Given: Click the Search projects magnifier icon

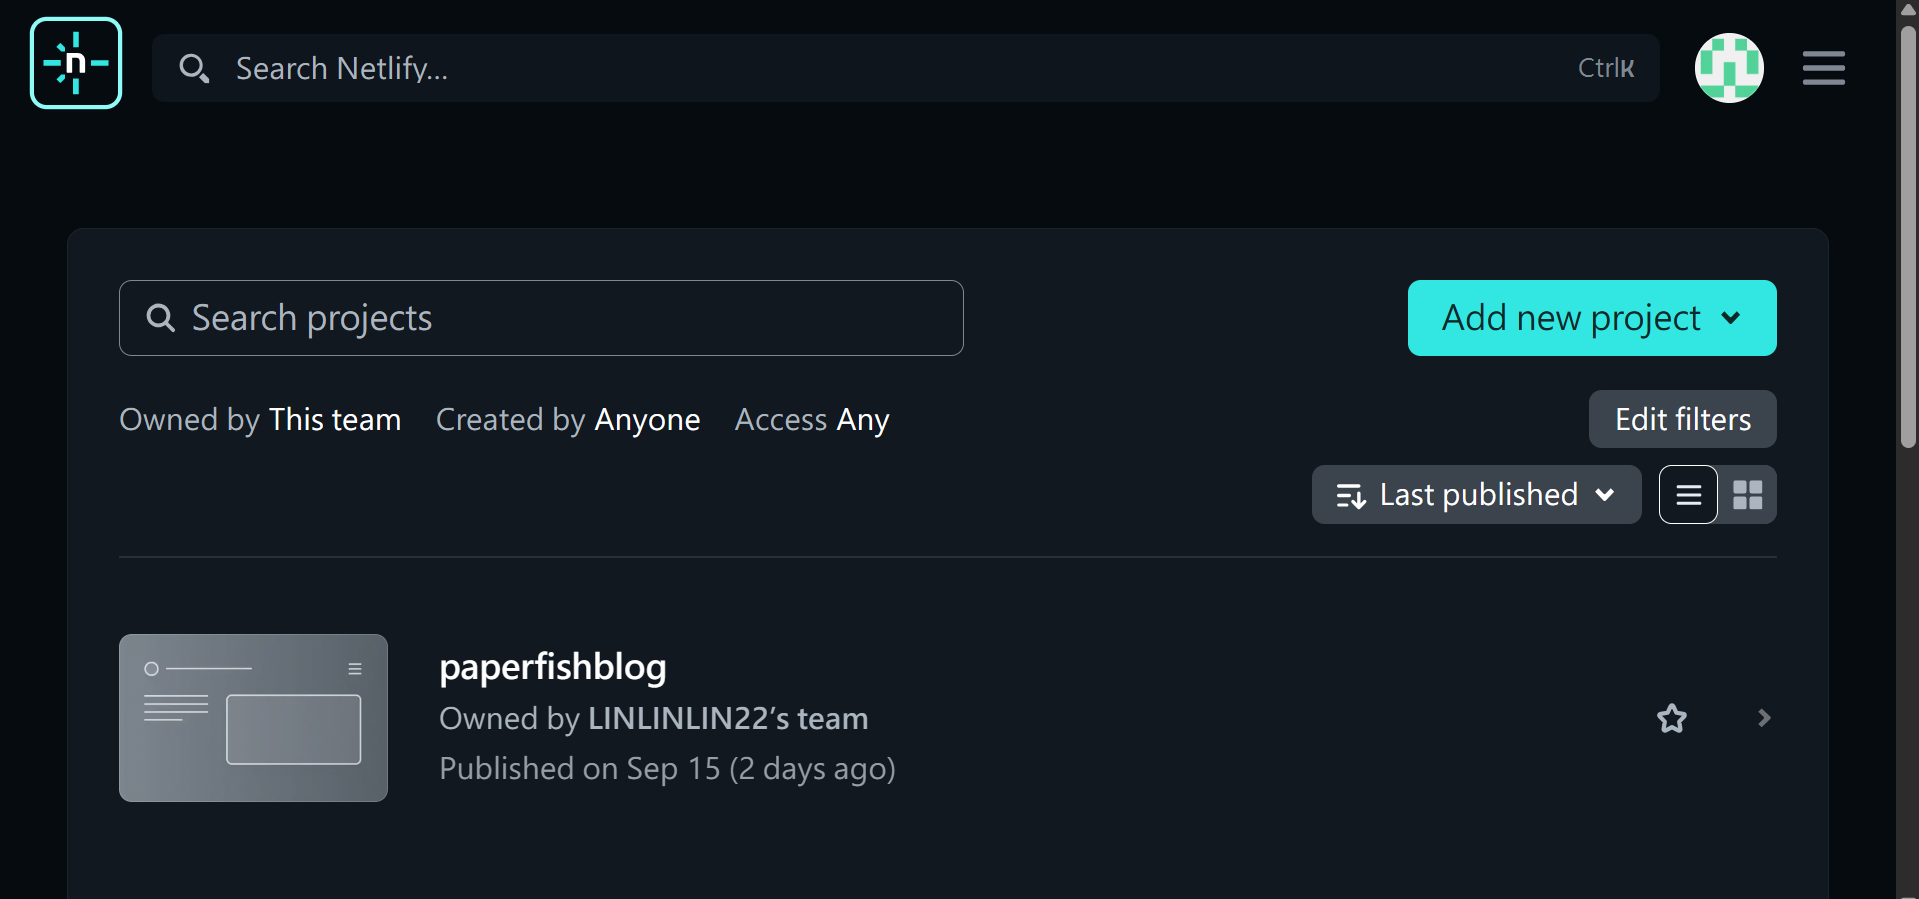Looking at the screenshot, I should (x=160, y=318).
